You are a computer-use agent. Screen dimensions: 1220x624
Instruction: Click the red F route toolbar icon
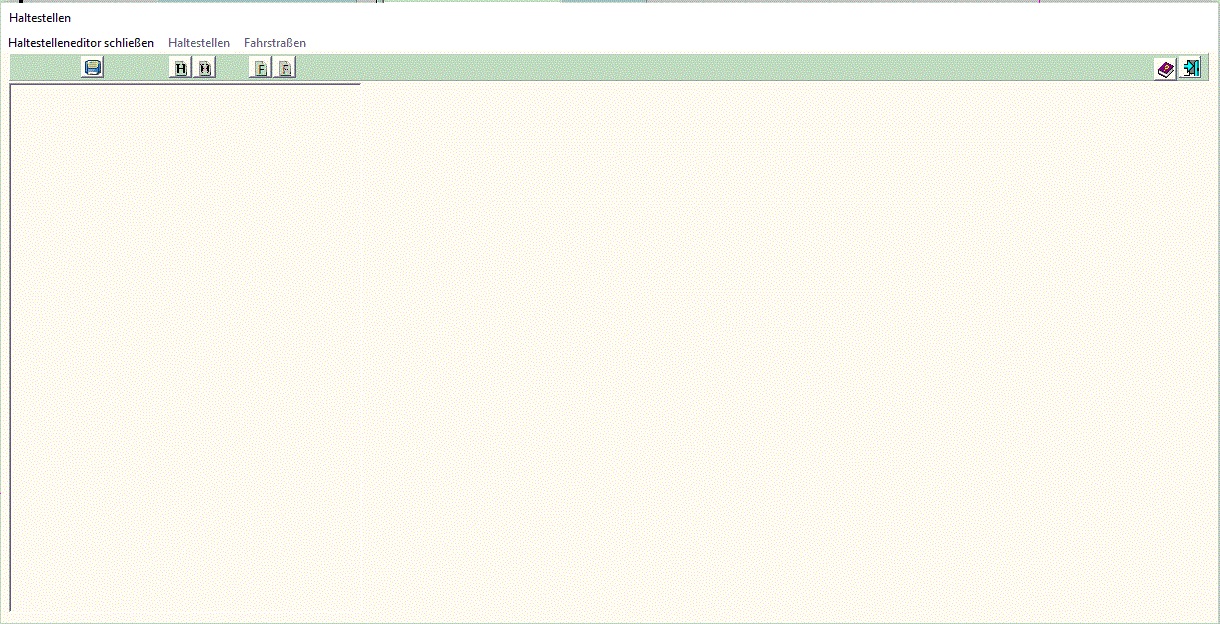(x=285, y=68)
